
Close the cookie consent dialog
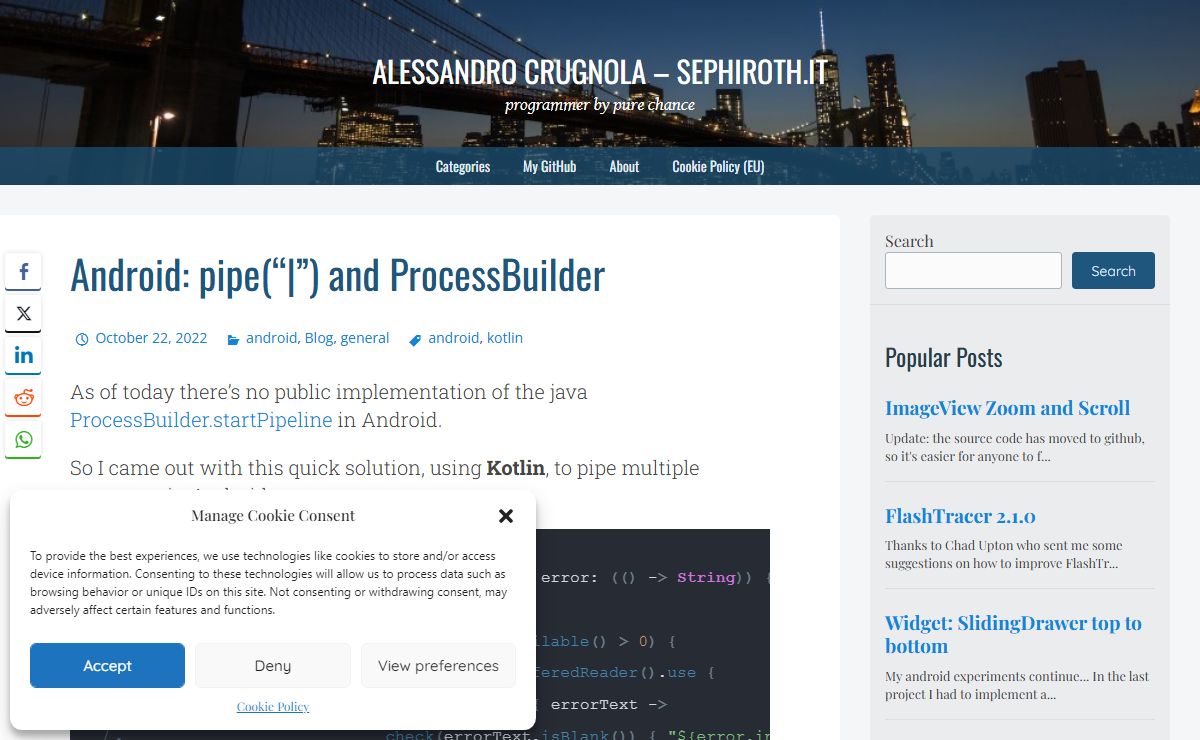tap(506, 516)
